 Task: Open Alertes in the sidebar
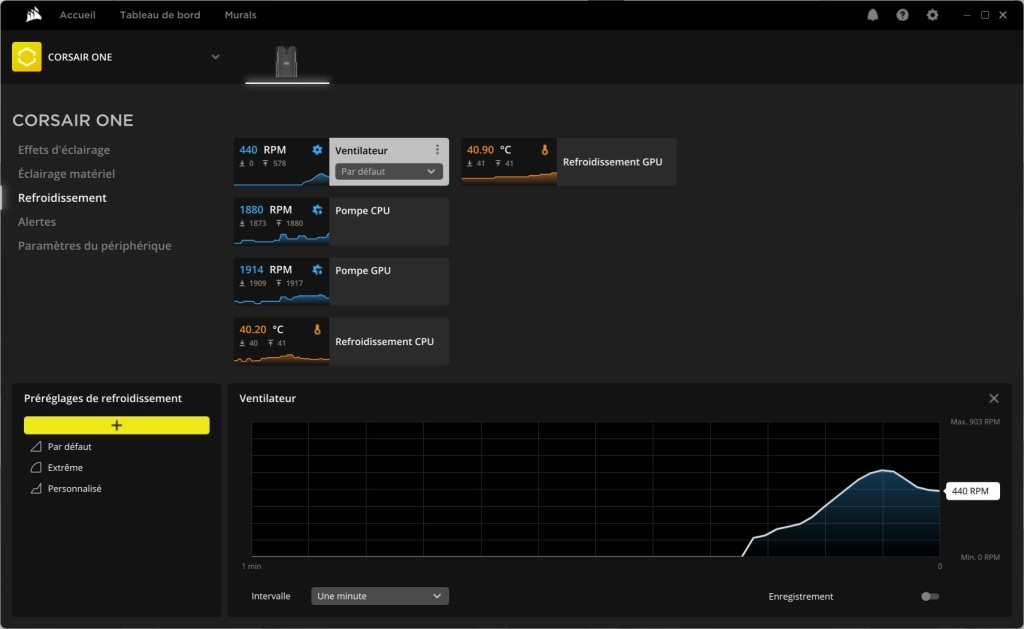[36, 221]
